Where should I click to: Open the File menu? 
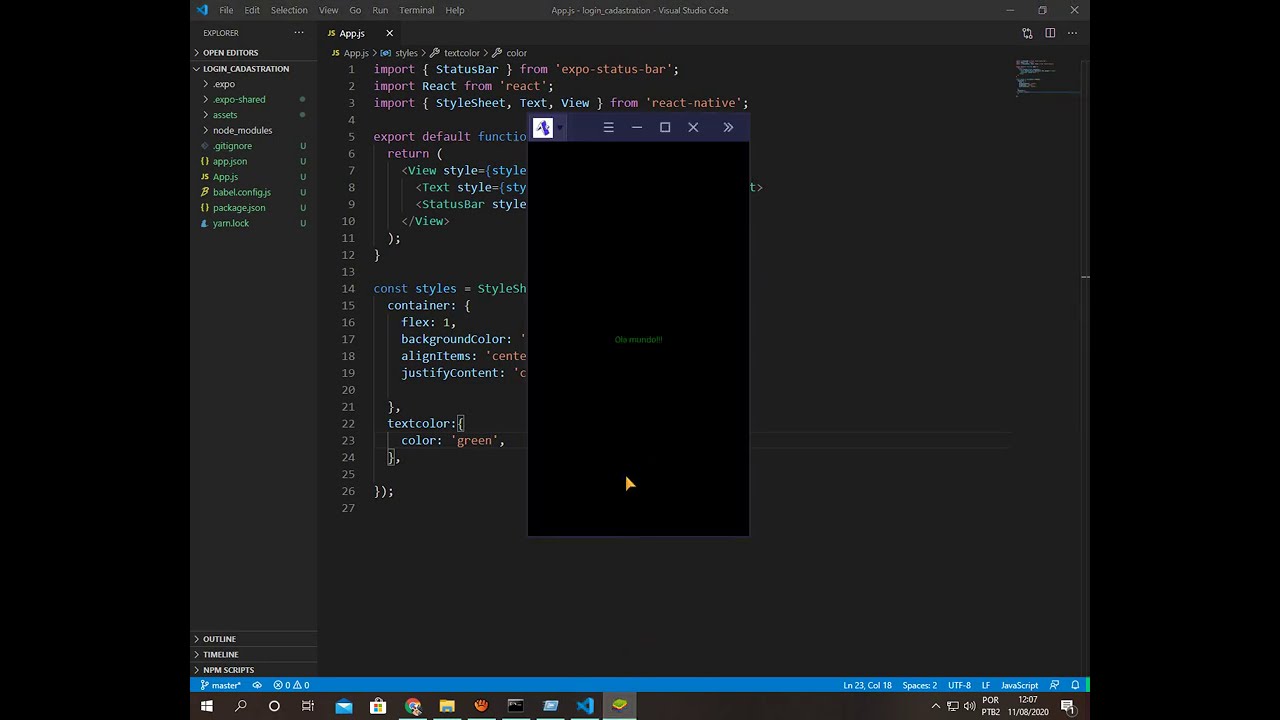(x=226, y=10)
